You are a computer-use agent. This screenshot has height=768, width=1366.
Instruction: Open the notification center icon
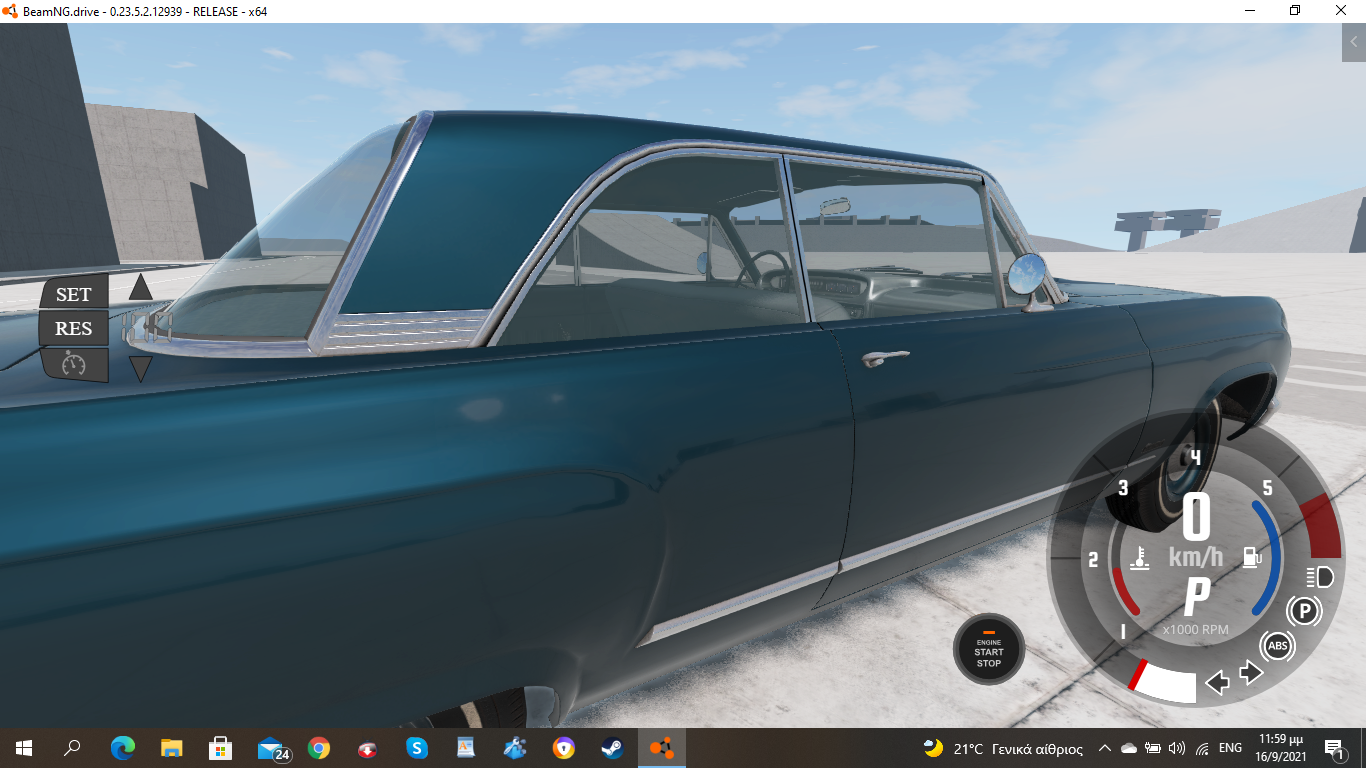click(1334, 748)
